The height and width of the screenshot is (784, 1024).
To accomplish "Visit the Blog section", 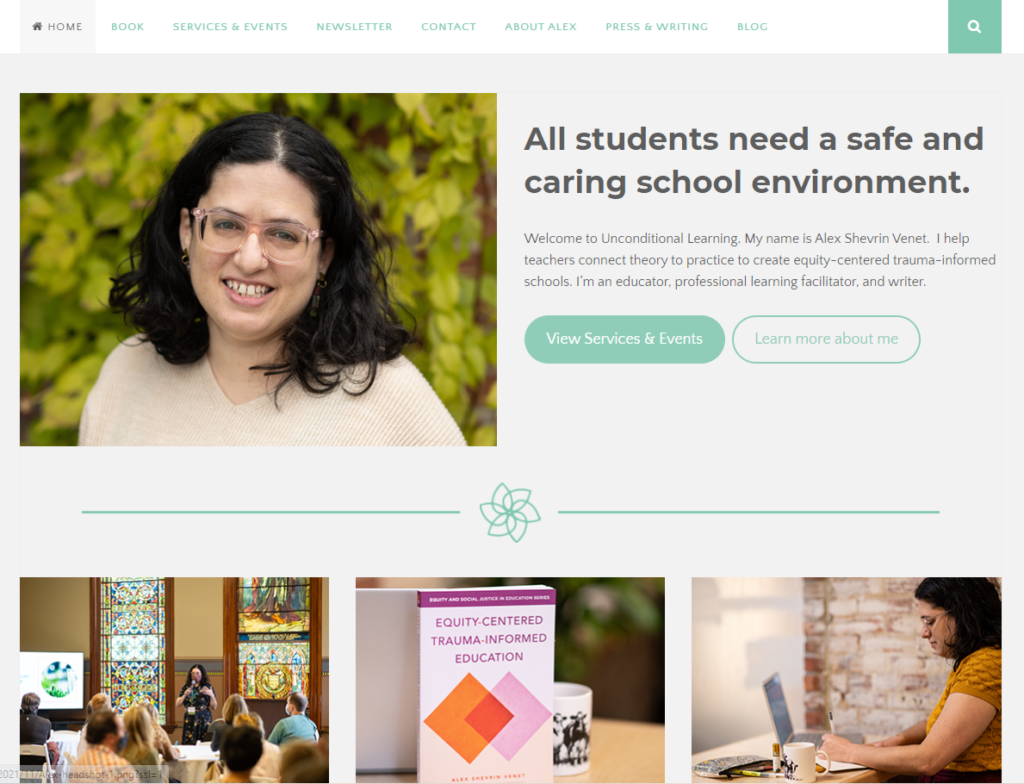I will pos(752,27).
